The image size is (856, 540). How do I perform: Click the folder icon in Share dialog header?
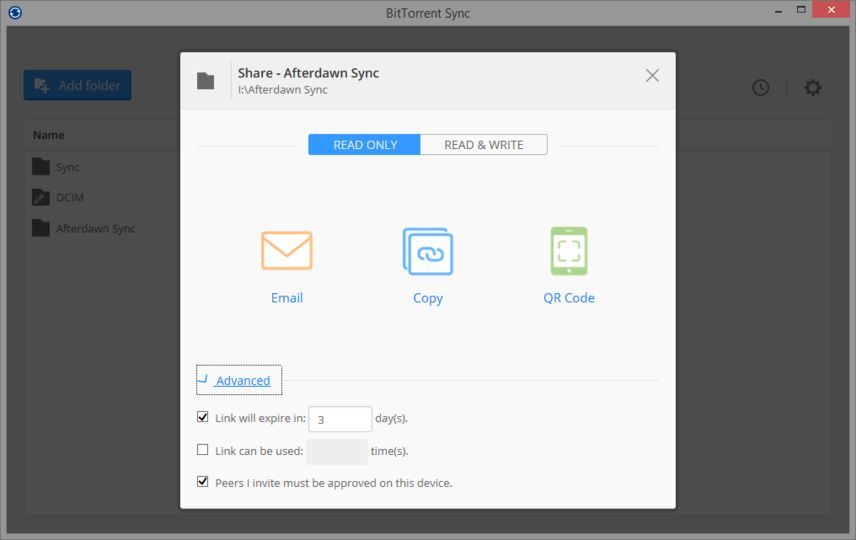(x=205, y=81)
